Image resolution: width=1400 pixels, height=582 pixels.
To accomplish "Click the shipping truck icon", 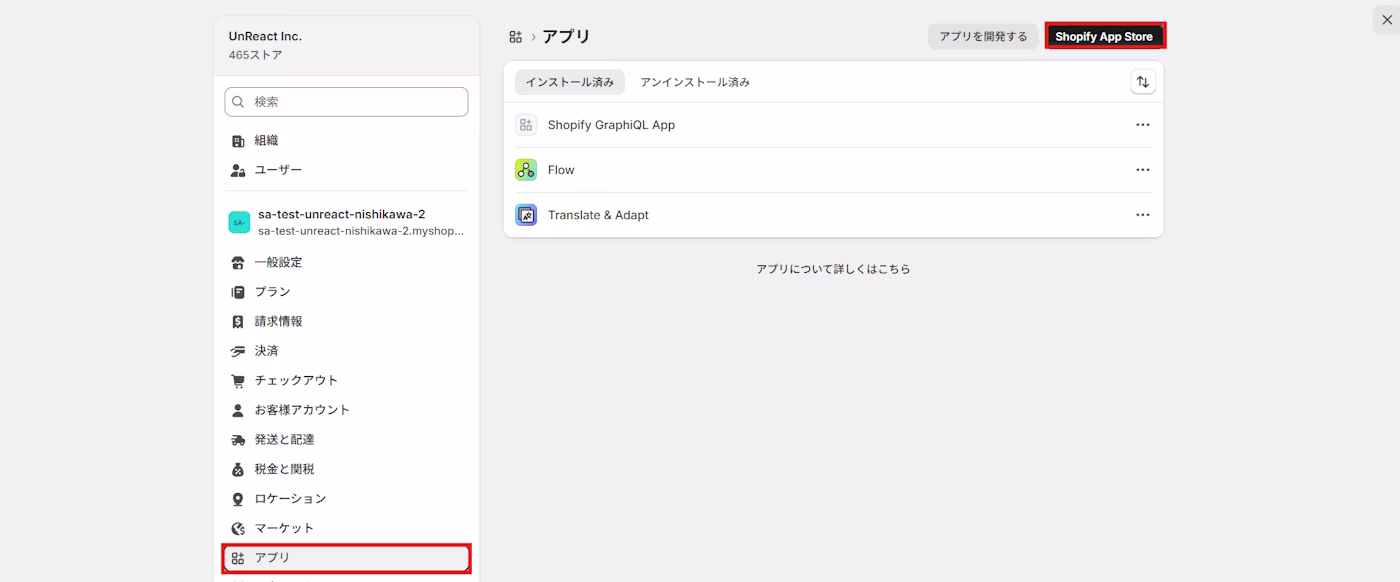I will click(x=238, y=440).
